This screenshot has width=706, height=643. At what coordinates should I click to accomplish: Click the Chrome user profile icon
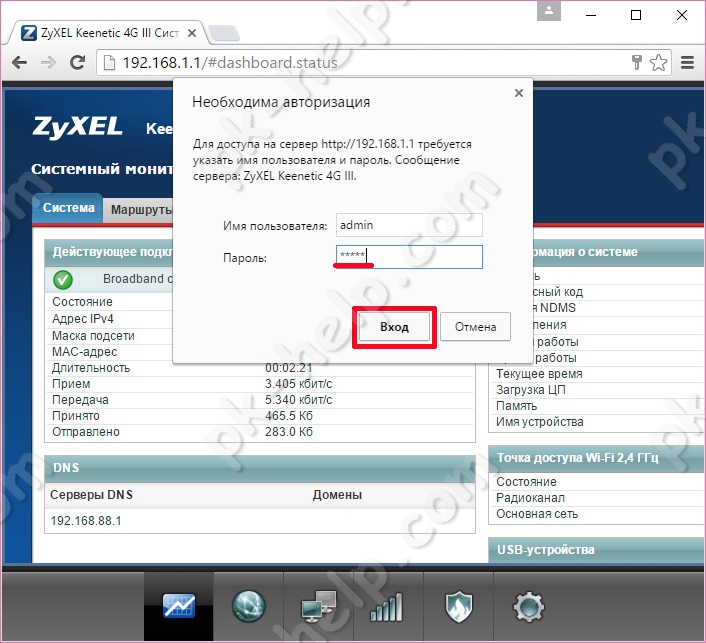coord(549,11)
